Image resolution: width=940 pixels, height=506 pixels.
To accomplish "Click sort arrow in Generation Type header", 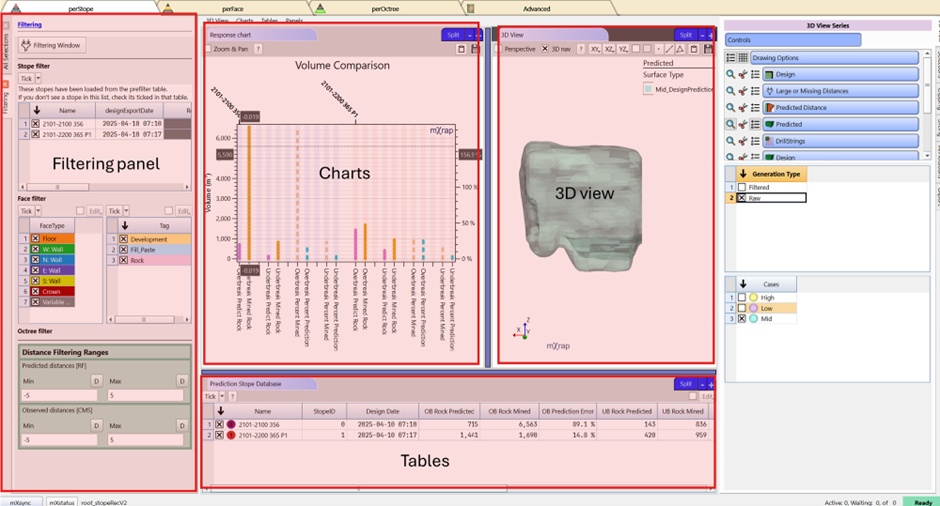I will (x=743, y=174).
